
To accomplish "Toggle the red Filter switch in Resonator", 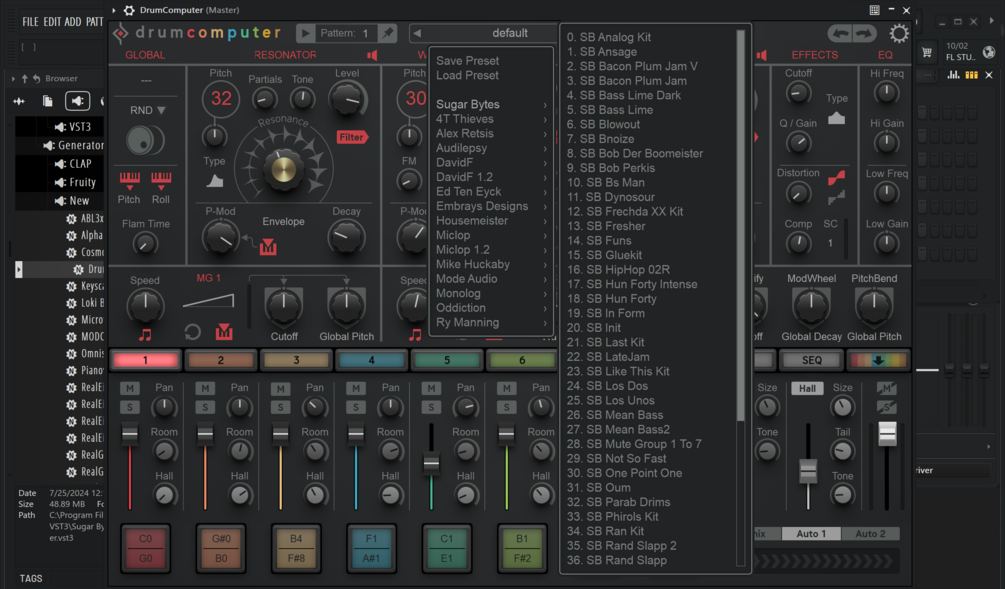I will (352, 137).
